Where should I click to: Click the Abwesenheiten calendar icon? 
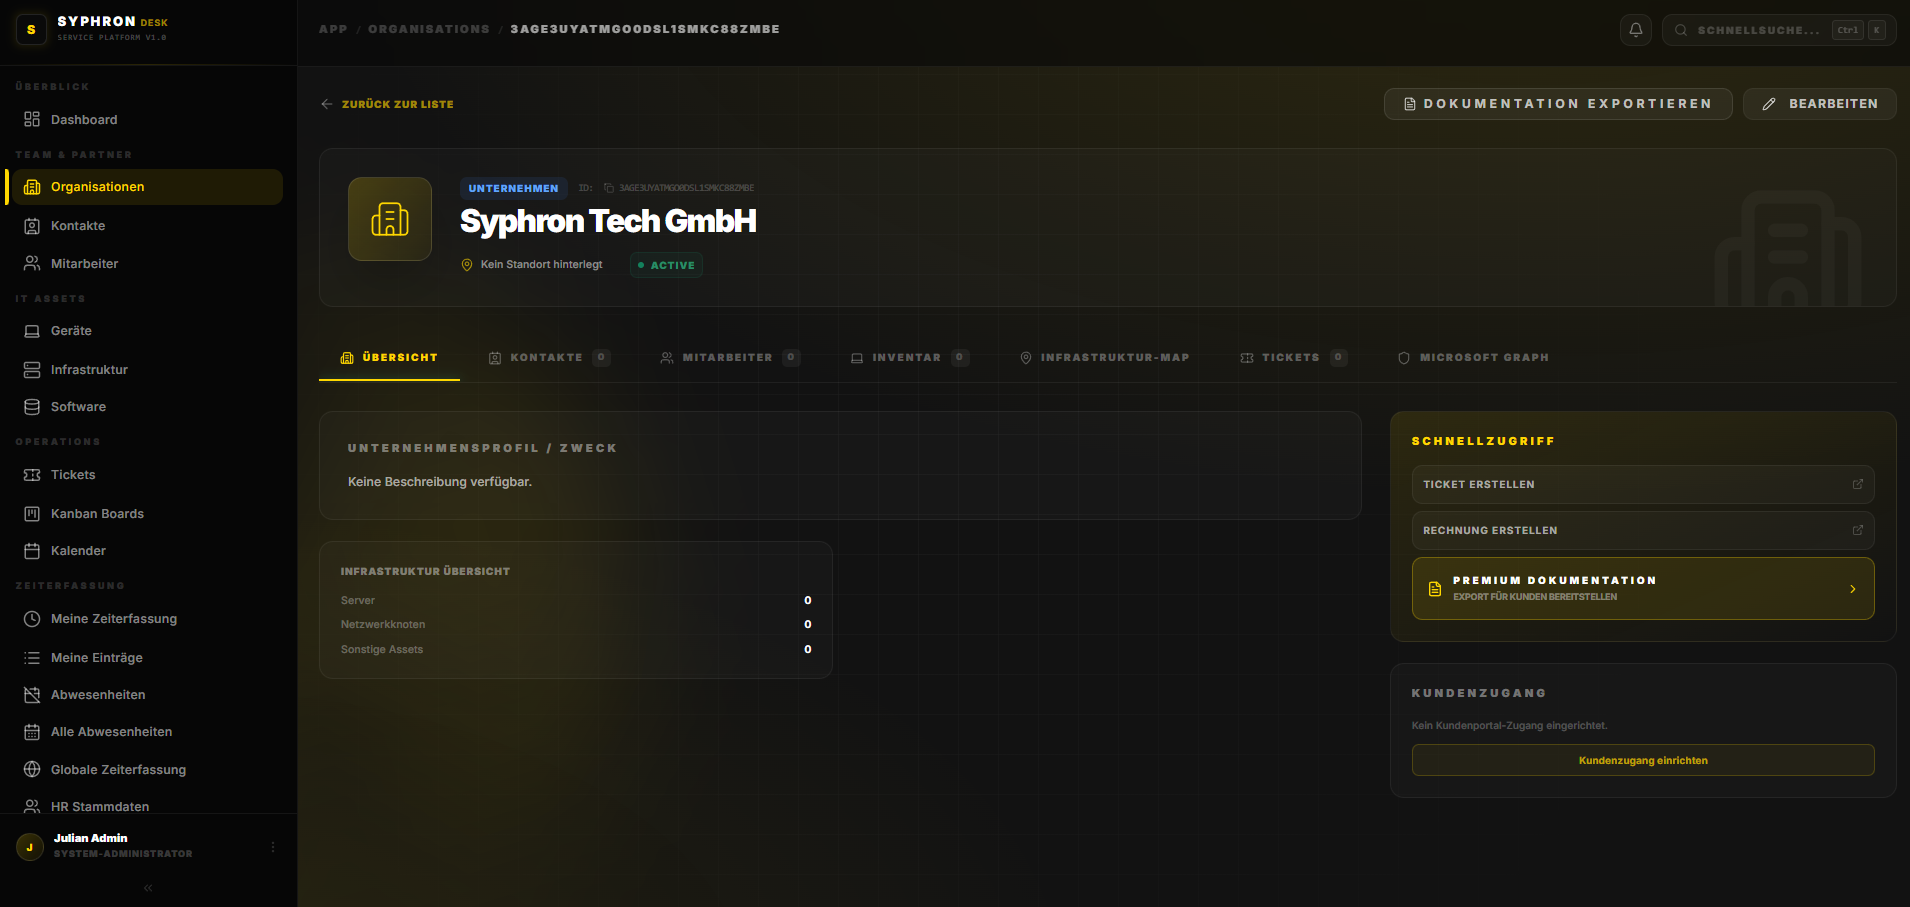pyautogui.click(x=32, y=695)
